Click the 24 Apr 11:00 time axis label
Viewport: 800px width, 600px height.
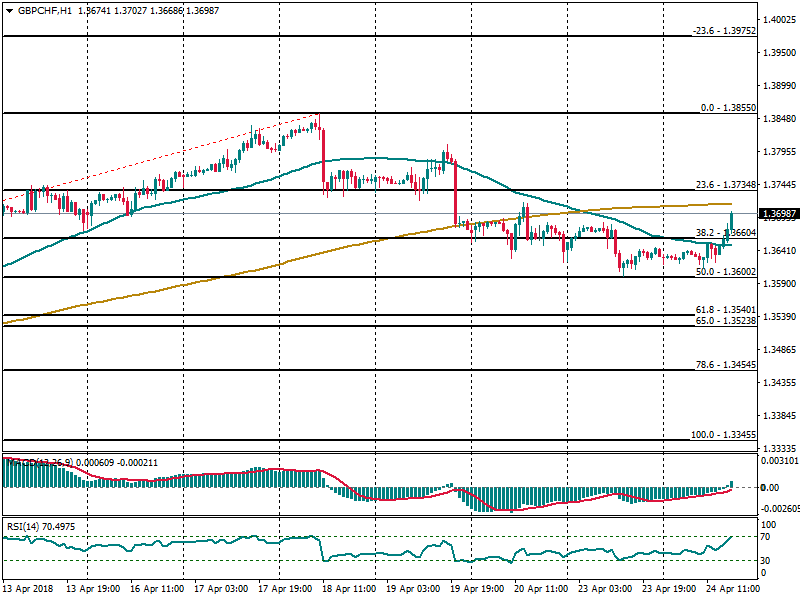[x=735, y=590]
